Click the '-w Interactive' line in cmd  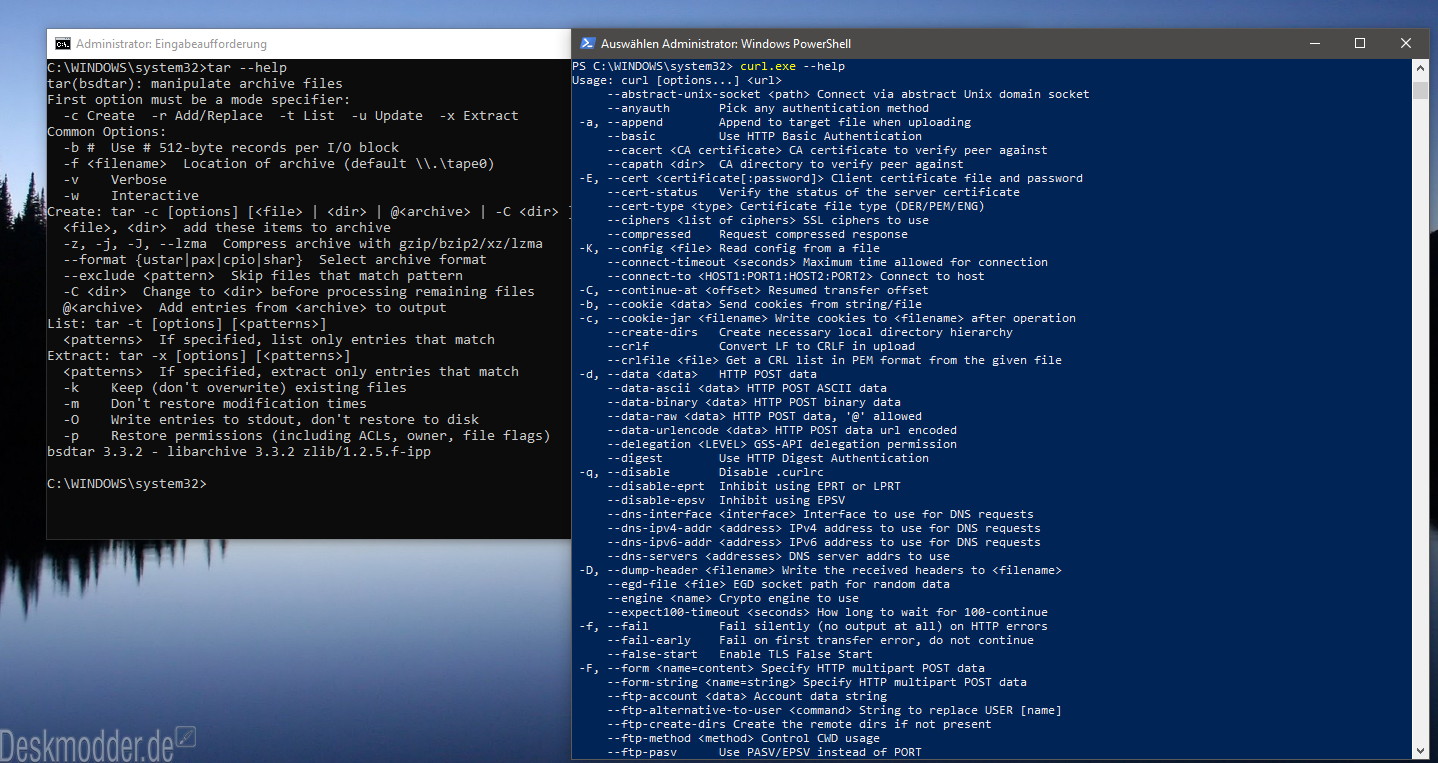131,195
